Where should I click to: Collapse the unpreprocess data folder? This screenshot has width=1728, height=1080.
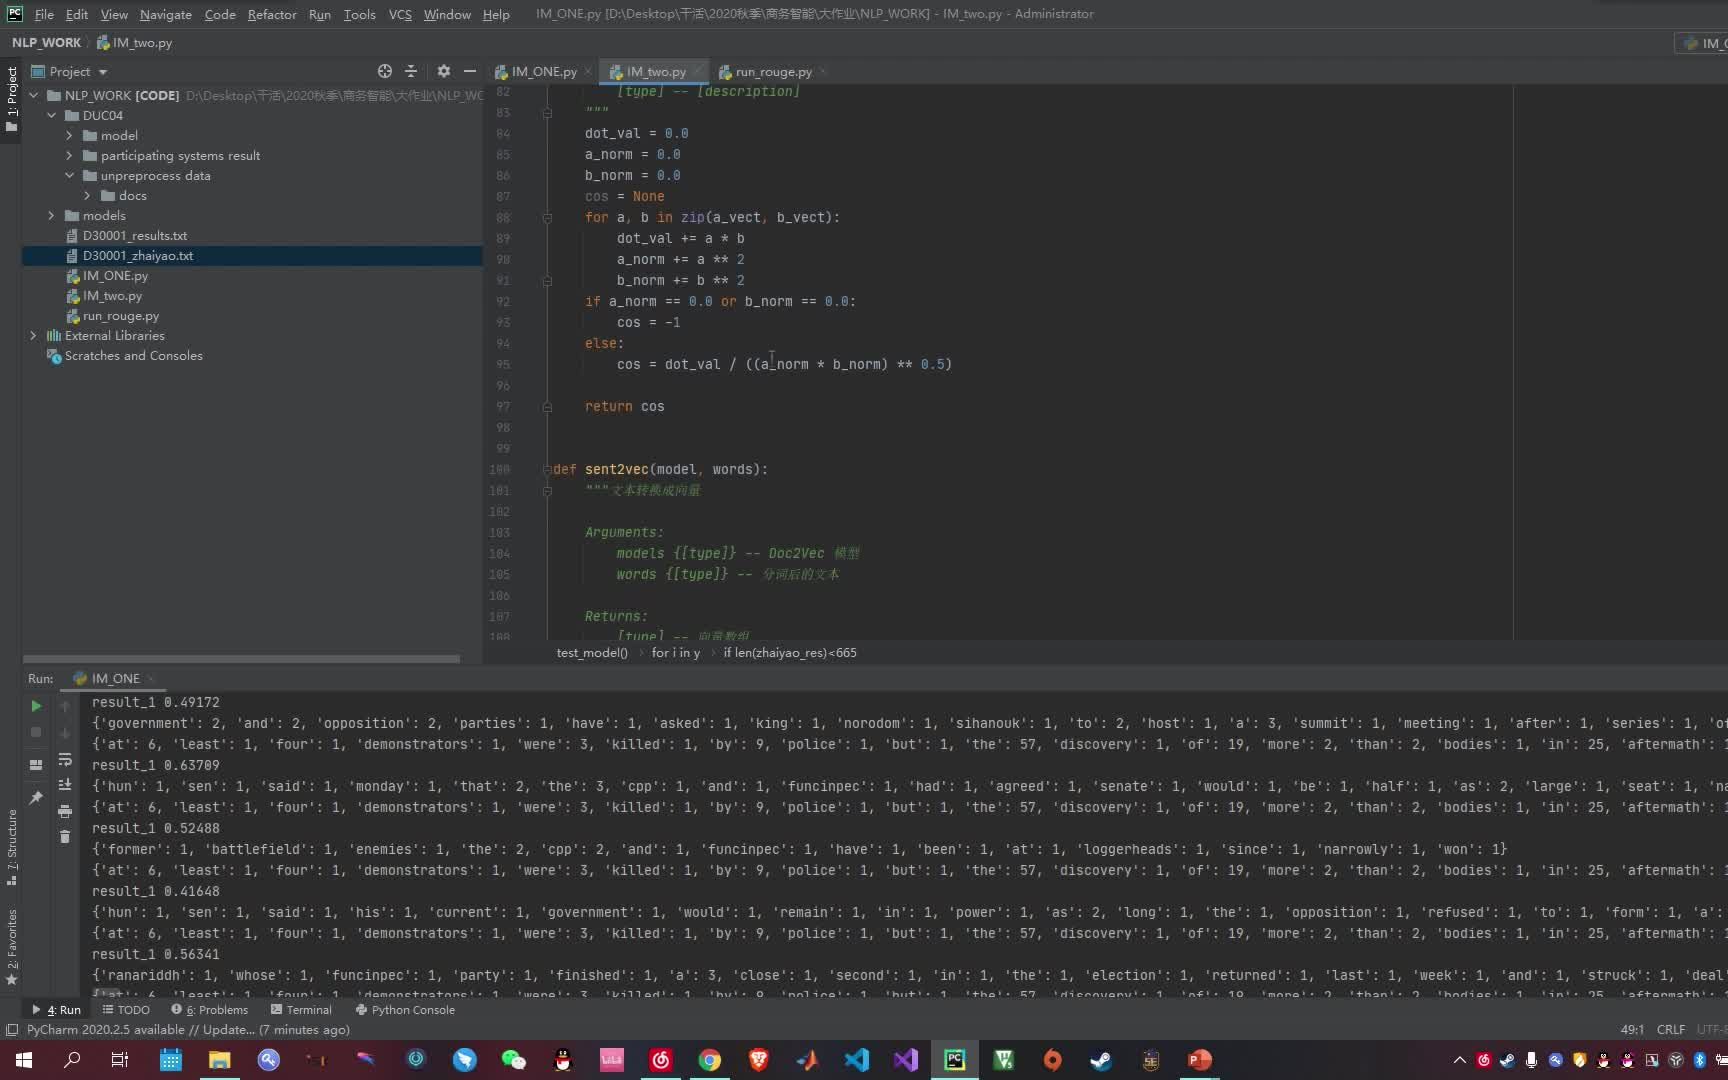69,175
